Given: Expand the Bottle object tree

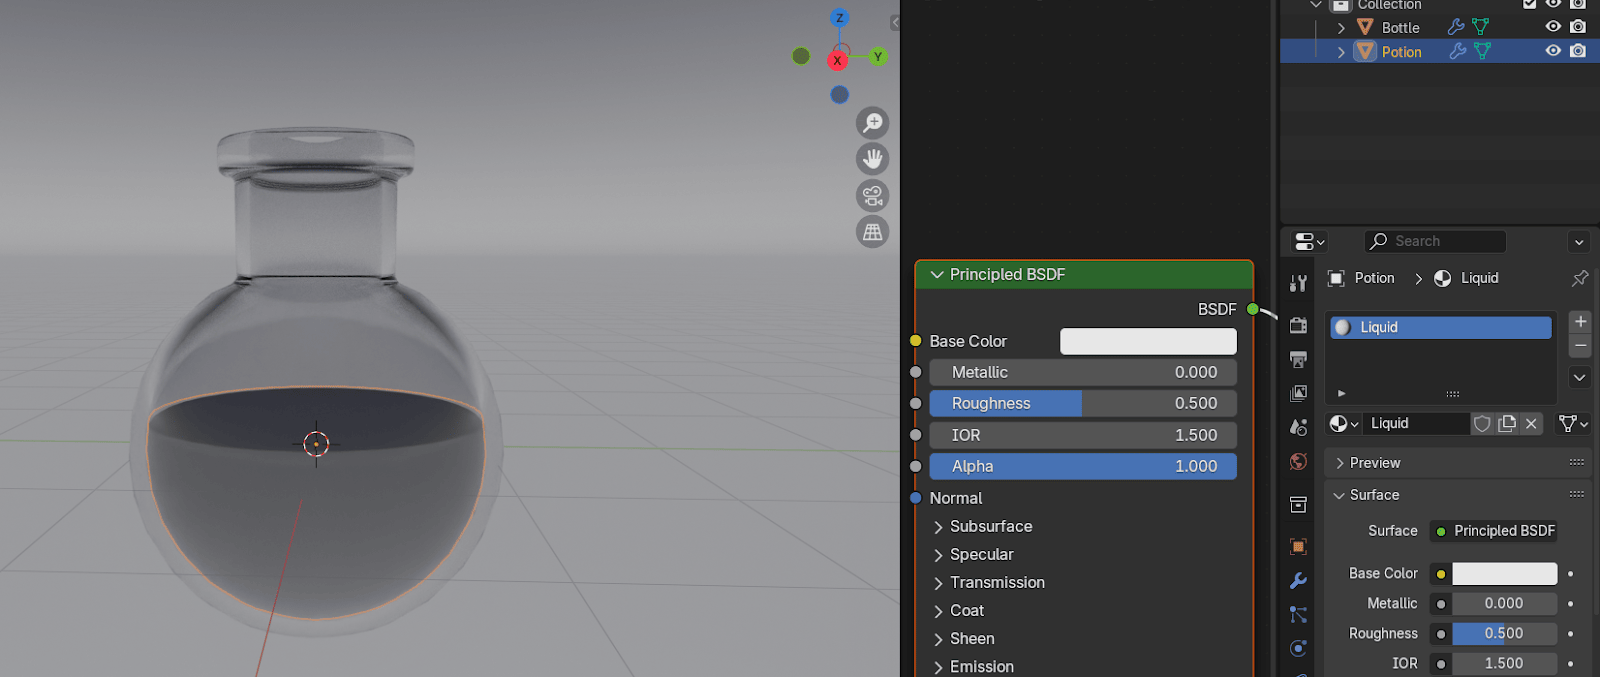Looking at the screenshot, I should (1341, 28).
